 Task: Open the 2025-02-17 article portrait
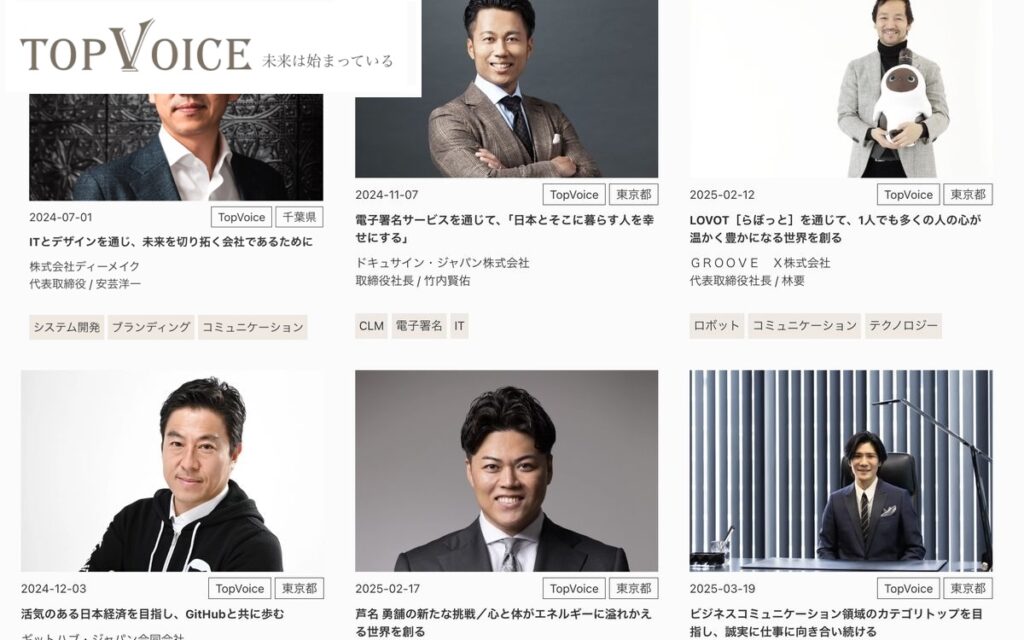506,471
